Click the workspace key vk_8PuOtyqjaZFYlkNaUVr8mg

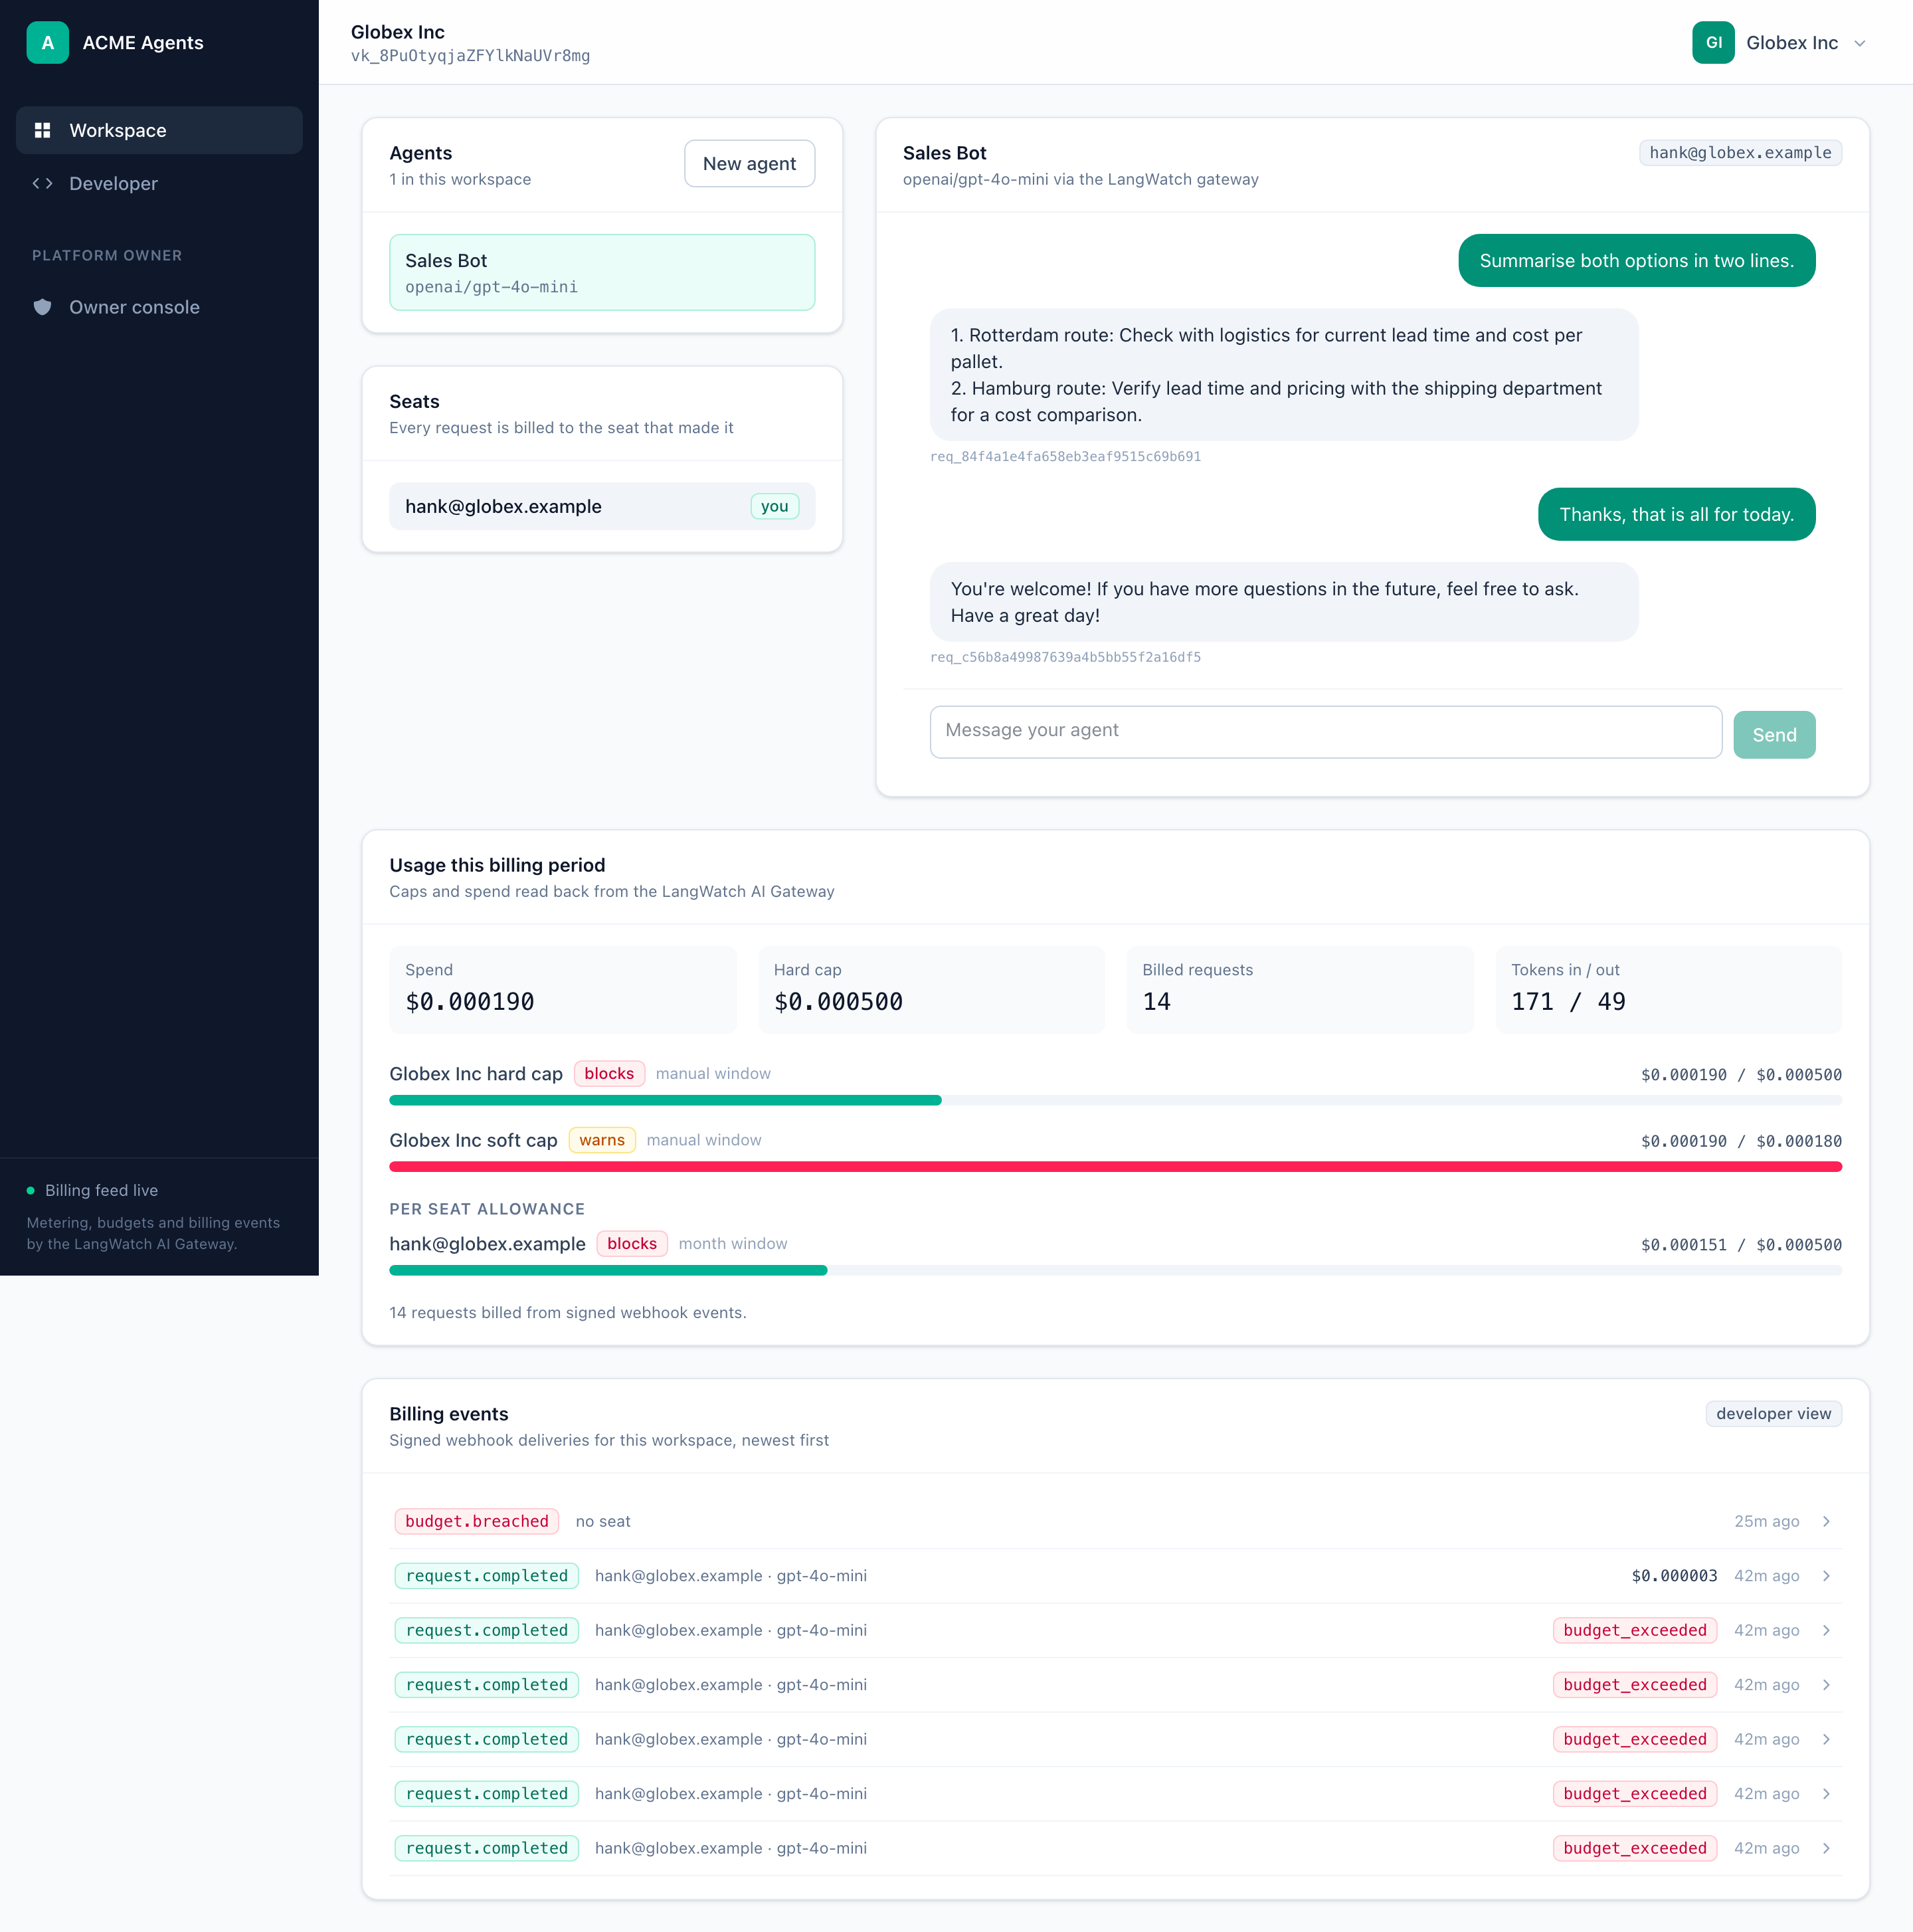coord(470,56)
